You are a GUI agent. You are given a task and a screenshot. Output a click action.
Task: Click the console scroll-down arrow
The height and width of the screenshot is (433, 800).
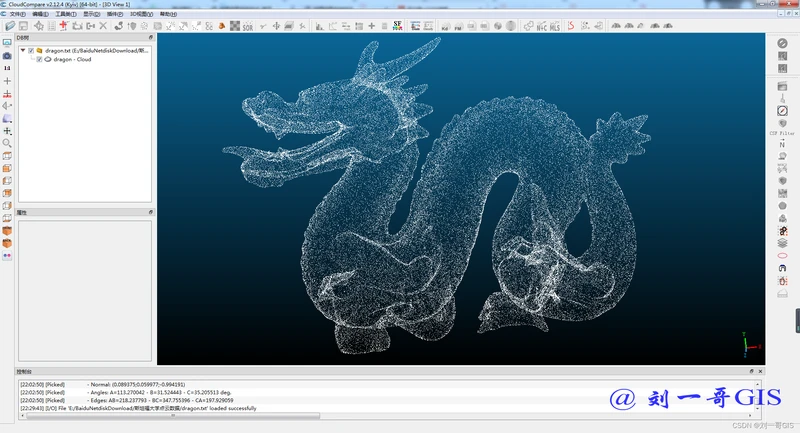758,409
